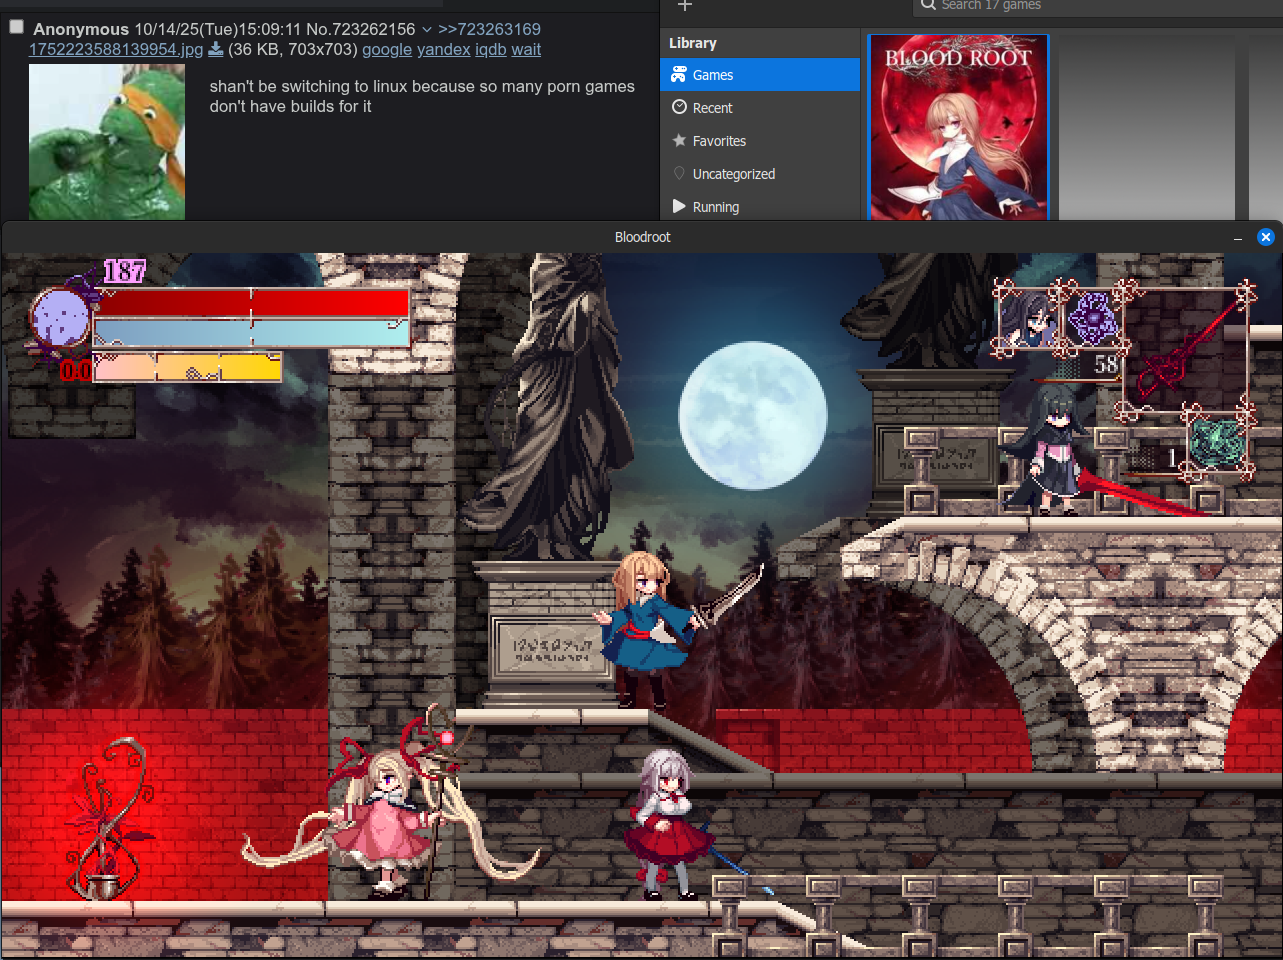1283x960 pixels.
Task: Open the iqdb reverse search link
Action: pyautogui.click(x=491, y=49)
